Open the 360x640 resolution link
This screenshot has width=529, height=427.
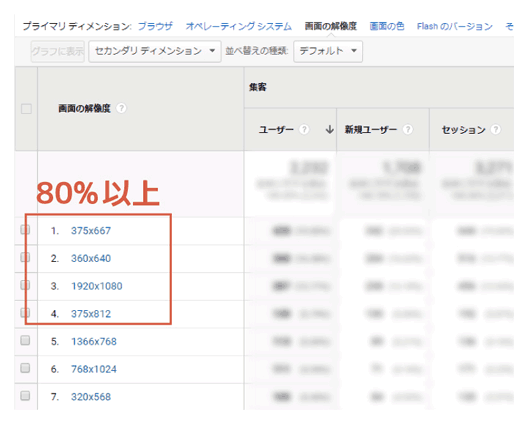91,258
